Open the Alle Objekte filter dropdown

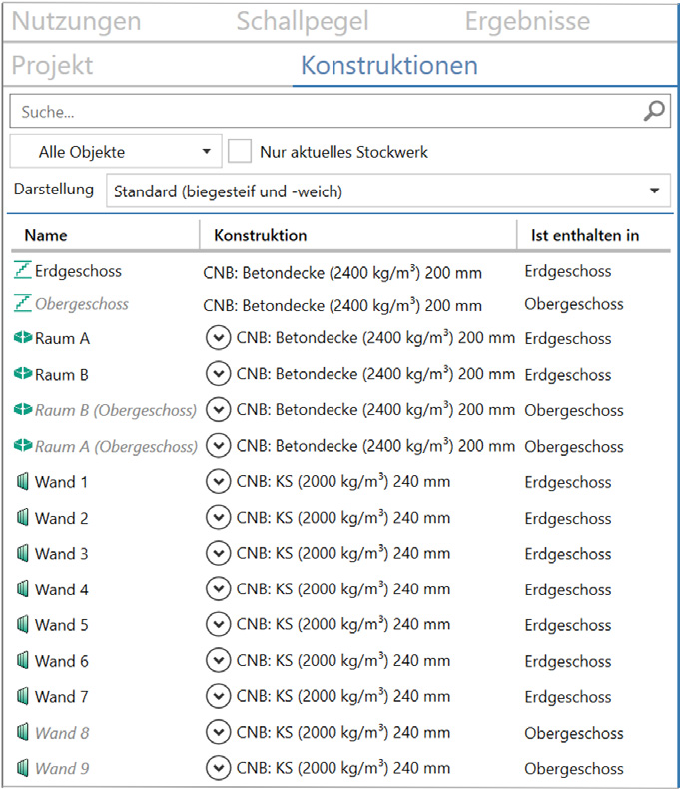[116, 151]
